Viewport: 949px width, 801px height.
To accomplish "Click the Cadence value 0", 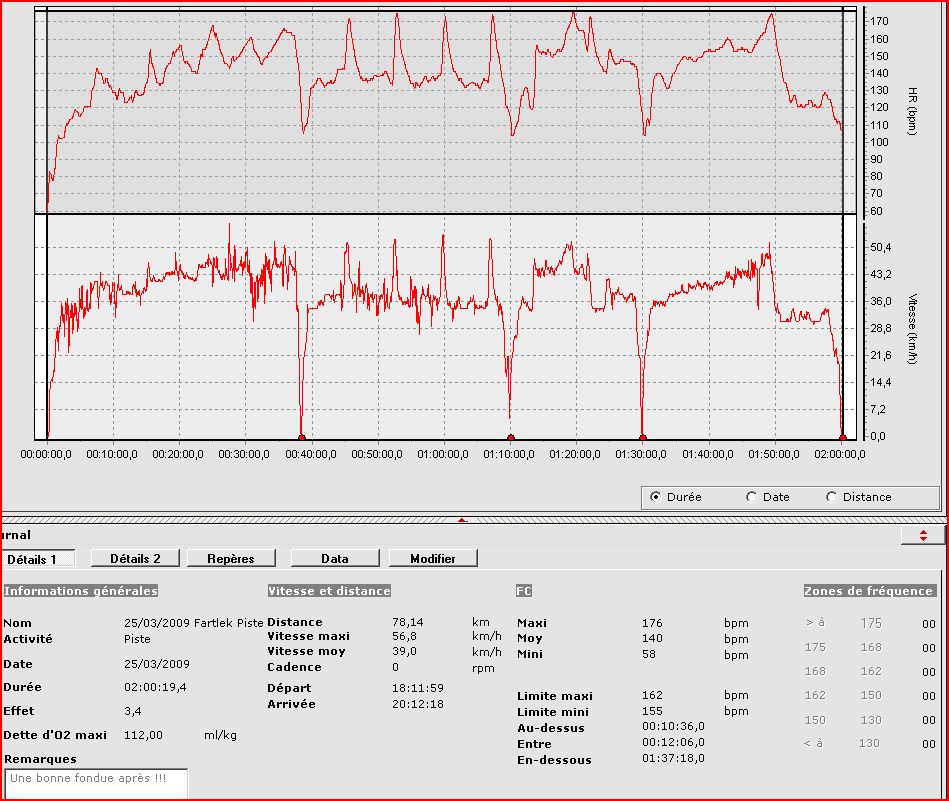I will [x=395, y=667].
